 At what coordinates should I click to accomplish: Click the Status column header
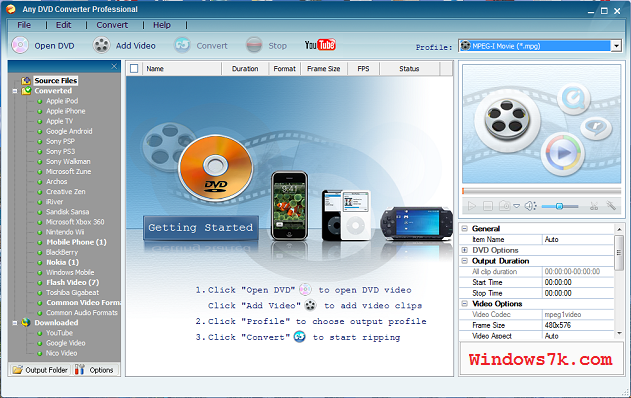pos(409,69)
